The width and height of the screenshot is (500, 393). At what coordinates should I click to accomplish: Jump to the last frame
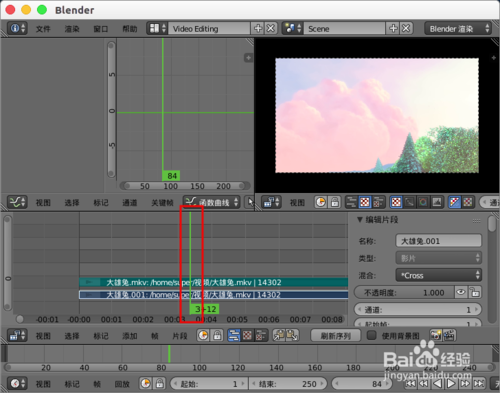[x=479, y=384]
